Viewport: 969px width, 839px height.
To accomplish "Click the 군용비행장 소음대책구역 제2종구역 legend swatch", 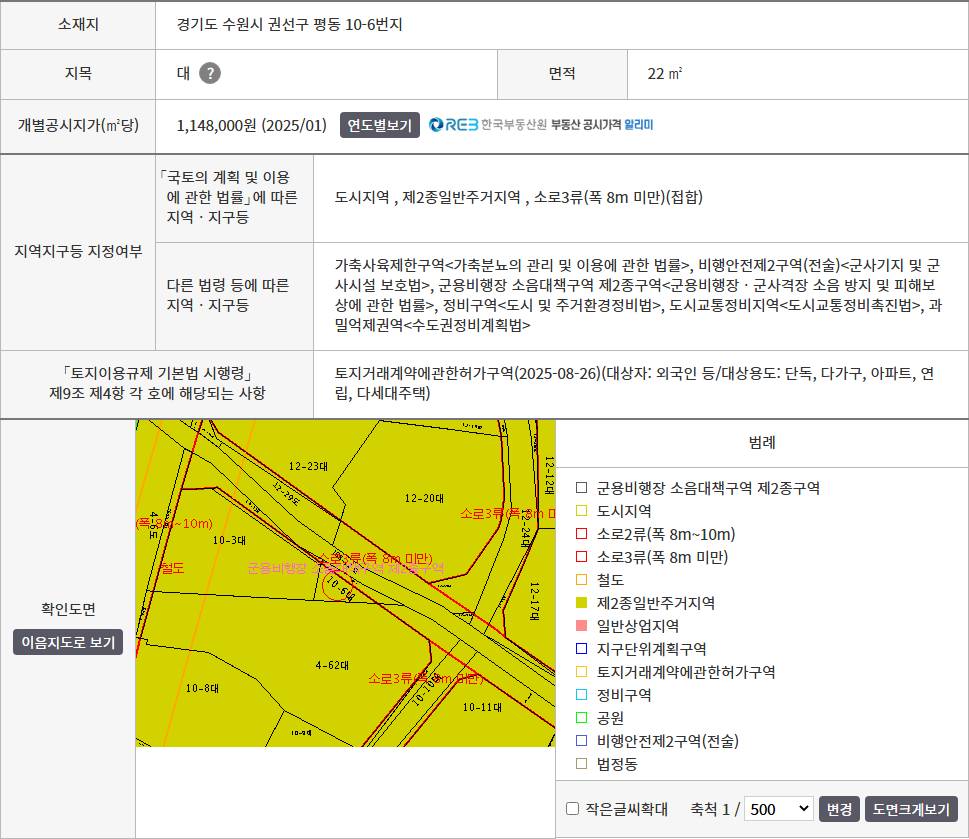I will pyautogui.click(x=582, y=487).
